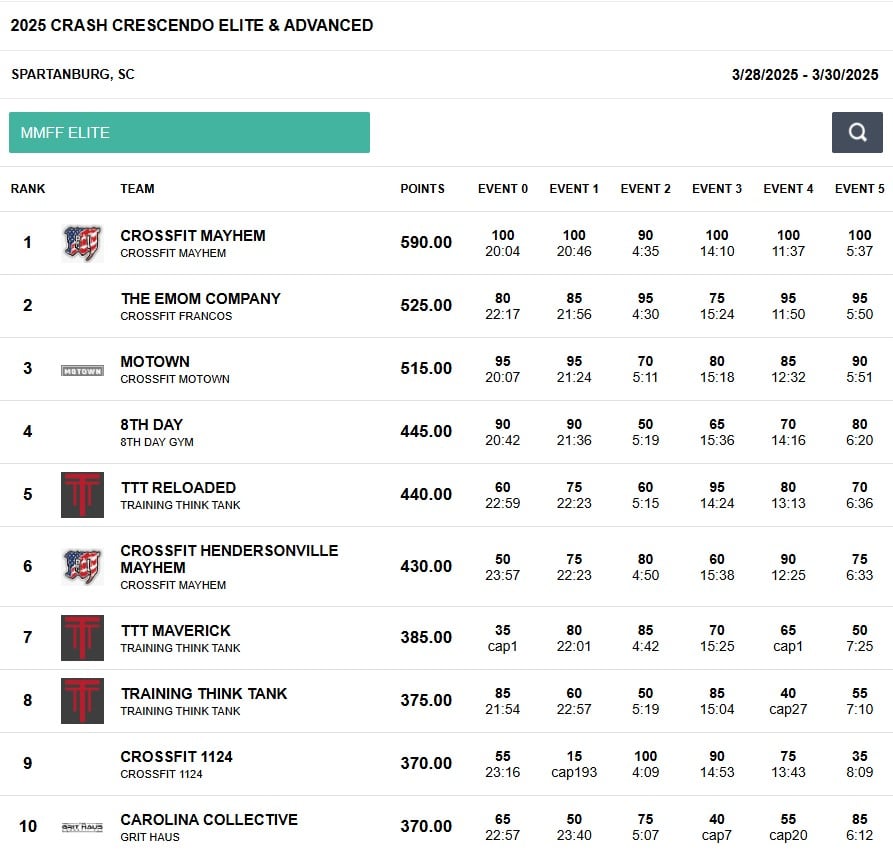The height and width of the screenshot is (856, 893).
Task: Click TTT Maverick's Event 1 time 22:01
Action: 574,646
